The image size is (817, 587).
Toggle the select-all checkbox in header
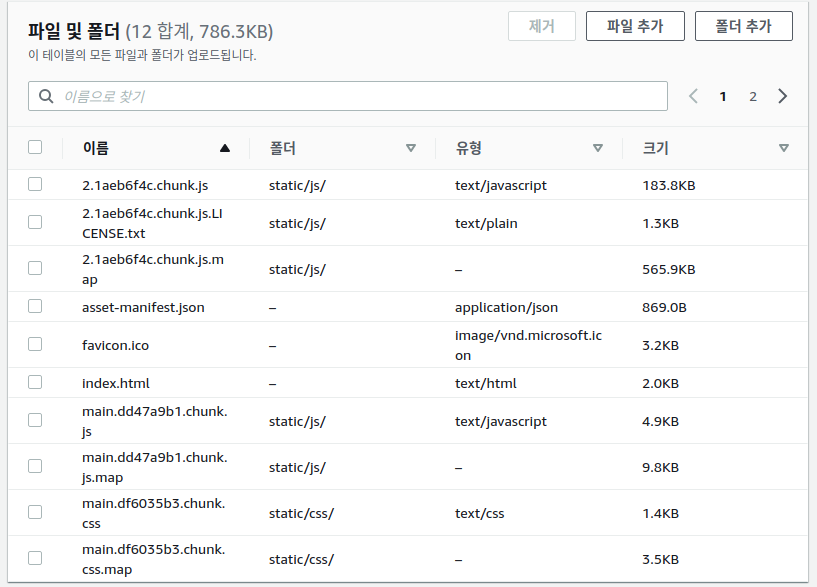(35, 147)
